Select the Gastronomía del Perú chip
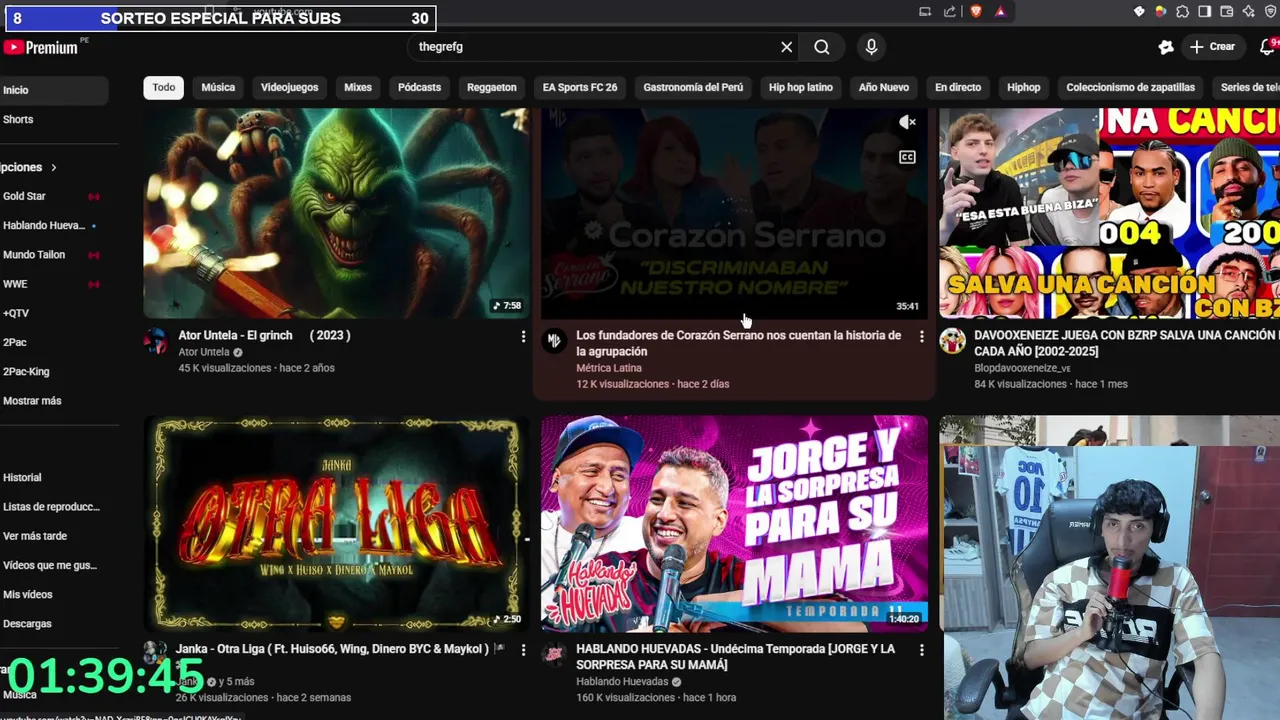 click(693, 87)
